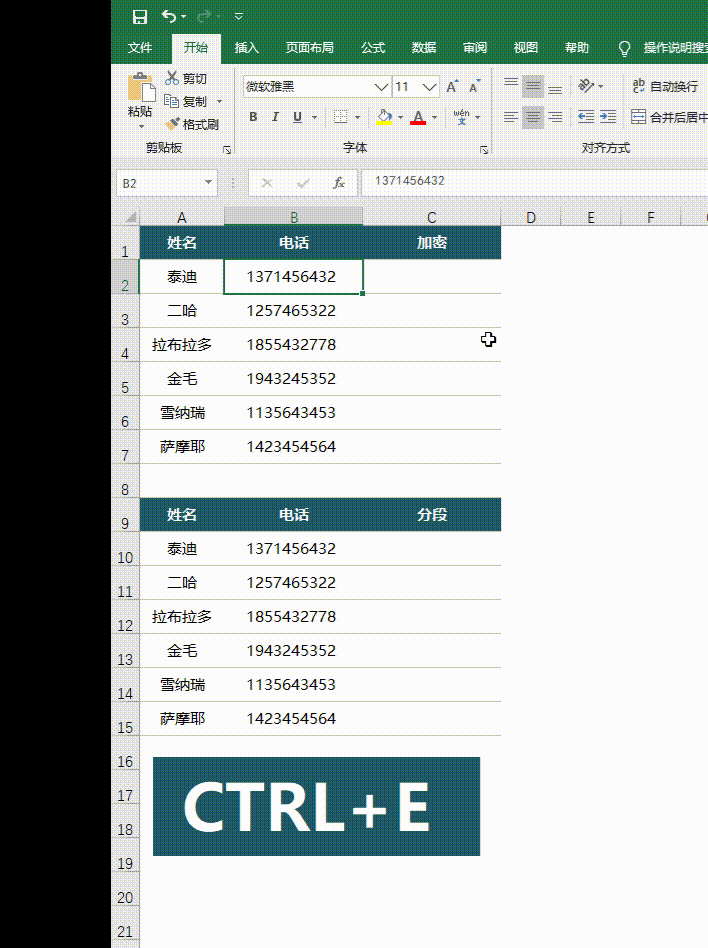Toggle Italic formatting

pos(275,117)
